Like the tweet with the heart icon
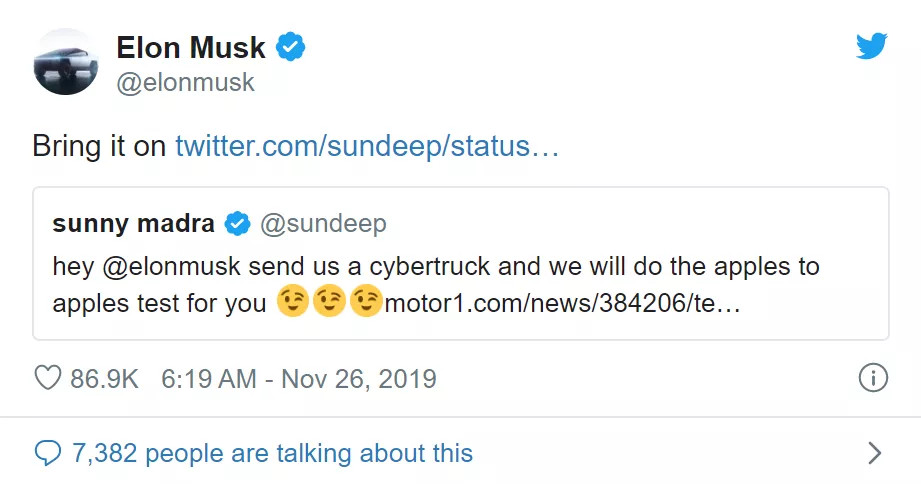Viewport: 921px width, 484px height. click(48, 378)
